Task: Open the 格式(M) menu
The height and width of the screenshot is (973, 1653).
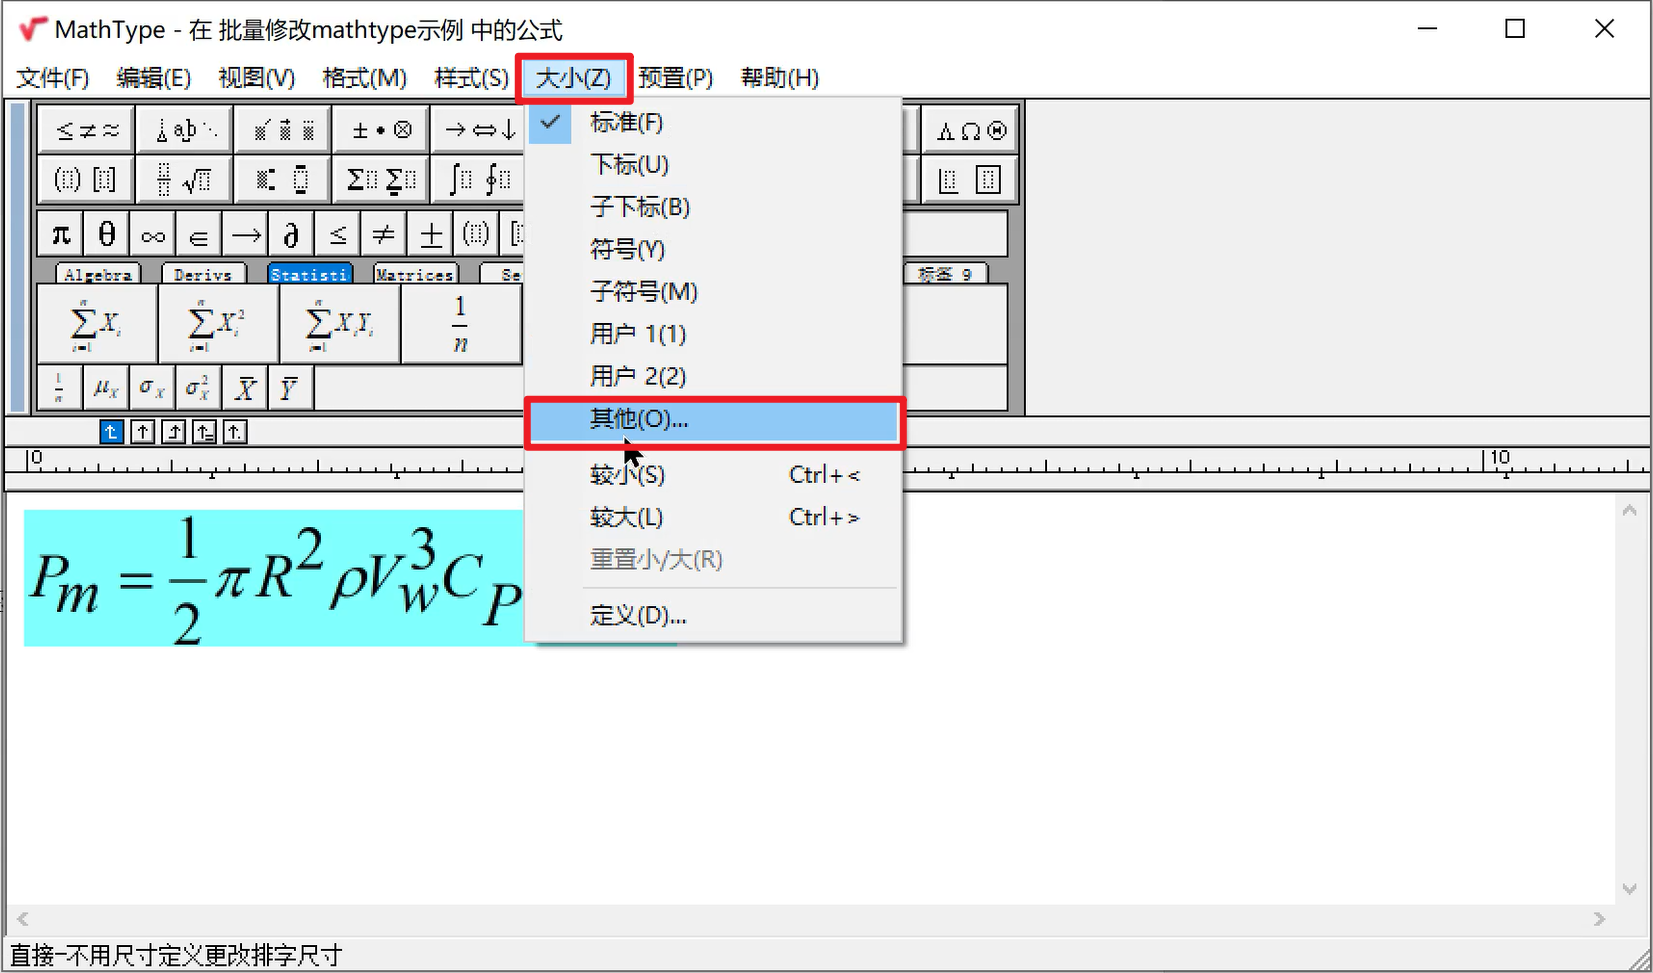Action: (364, 78)
